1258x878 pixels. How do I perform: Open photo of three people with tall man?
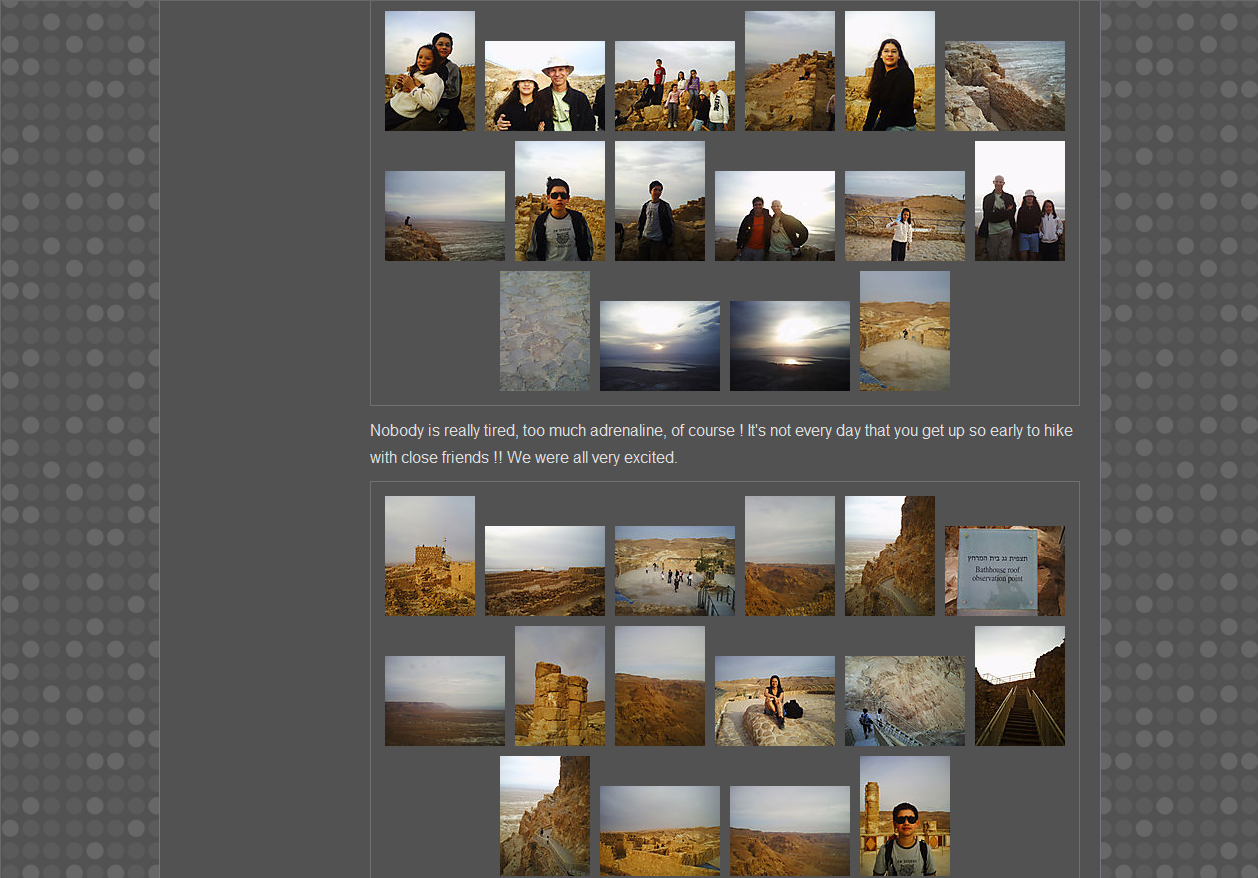pyautogui.click(x=1019, y=201)
